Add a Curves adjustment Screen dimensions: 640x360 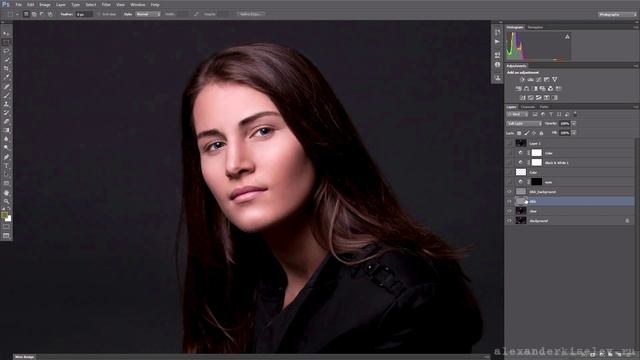point(539,80)
